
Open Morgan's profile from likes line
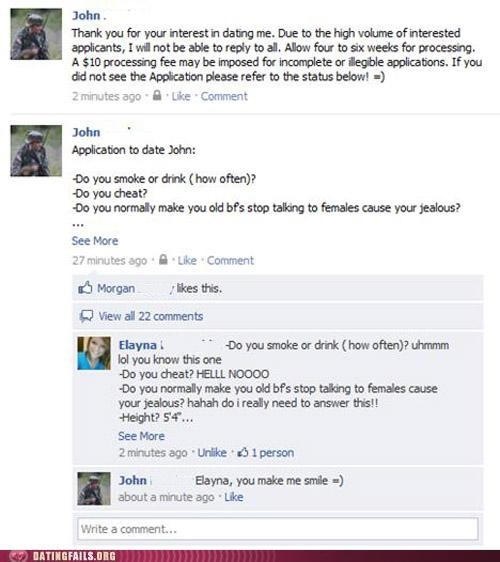pyautogui.click(x=116, y=288)
